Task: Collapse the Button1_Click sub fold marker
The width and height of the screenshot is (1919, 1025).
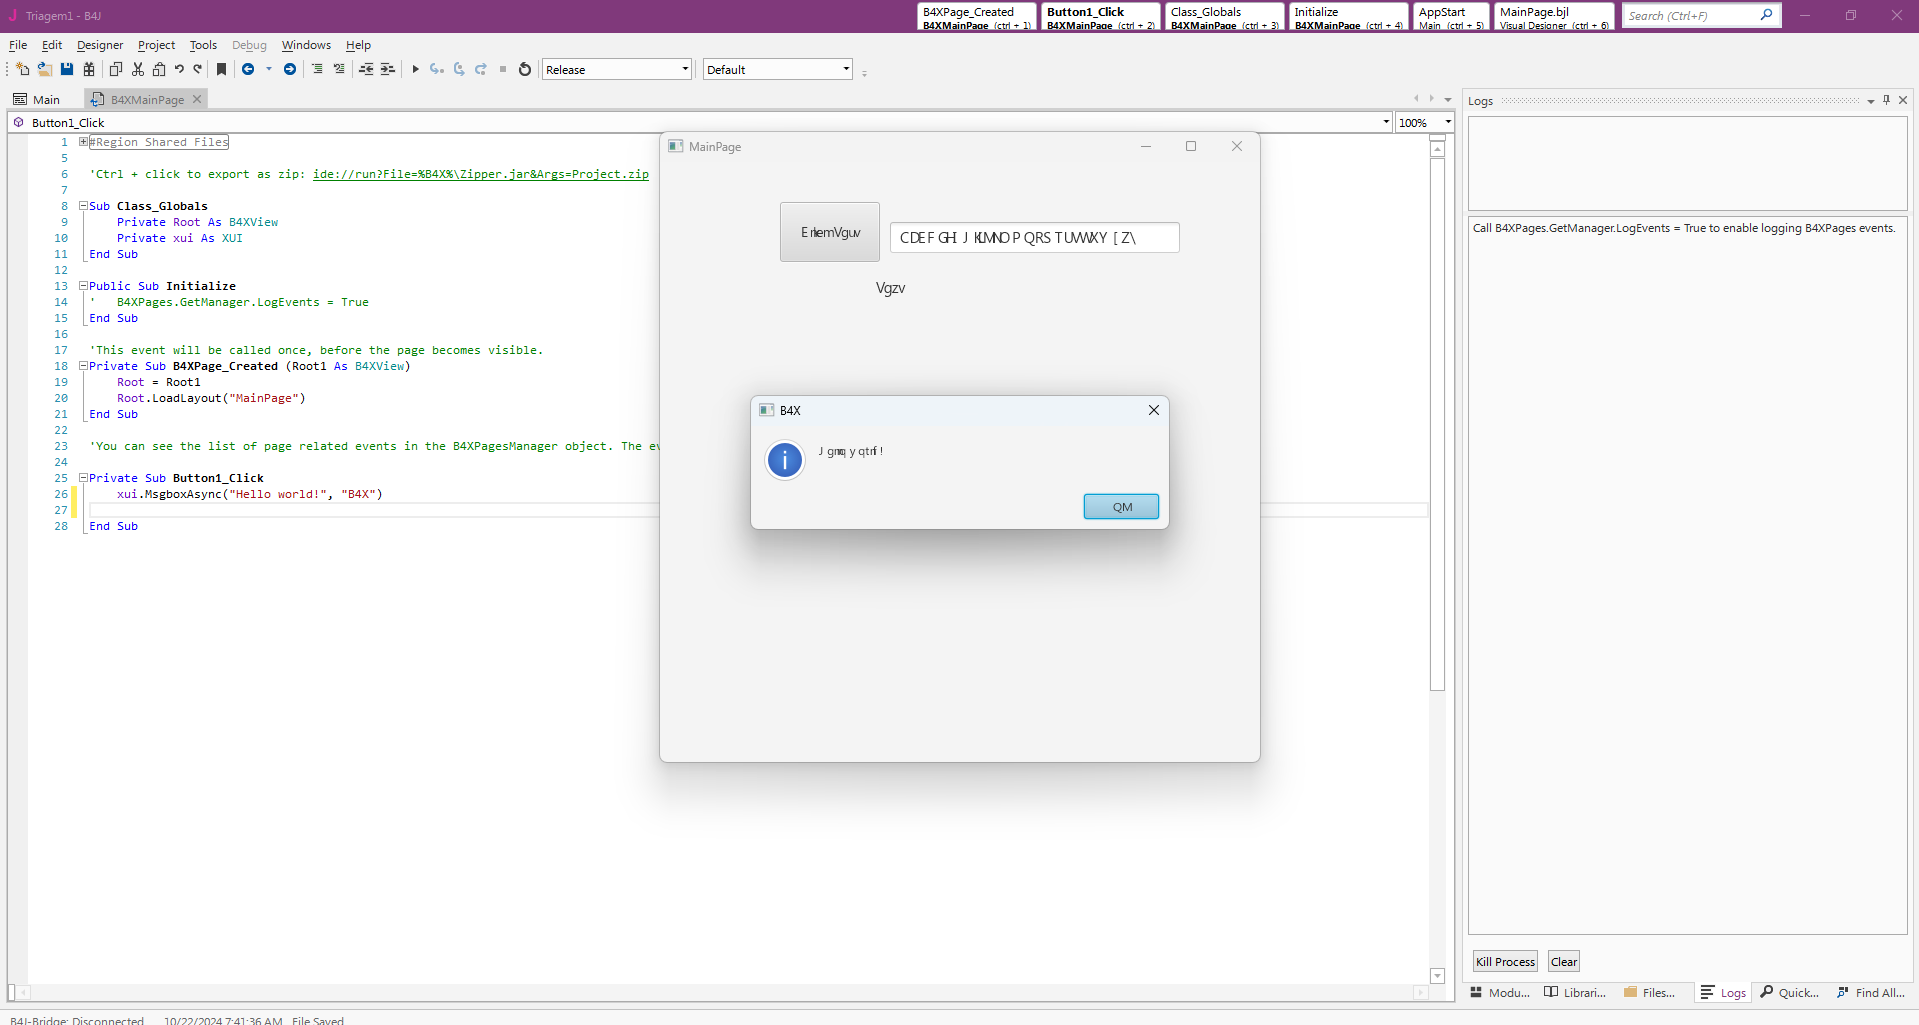Action: [84, 478]
